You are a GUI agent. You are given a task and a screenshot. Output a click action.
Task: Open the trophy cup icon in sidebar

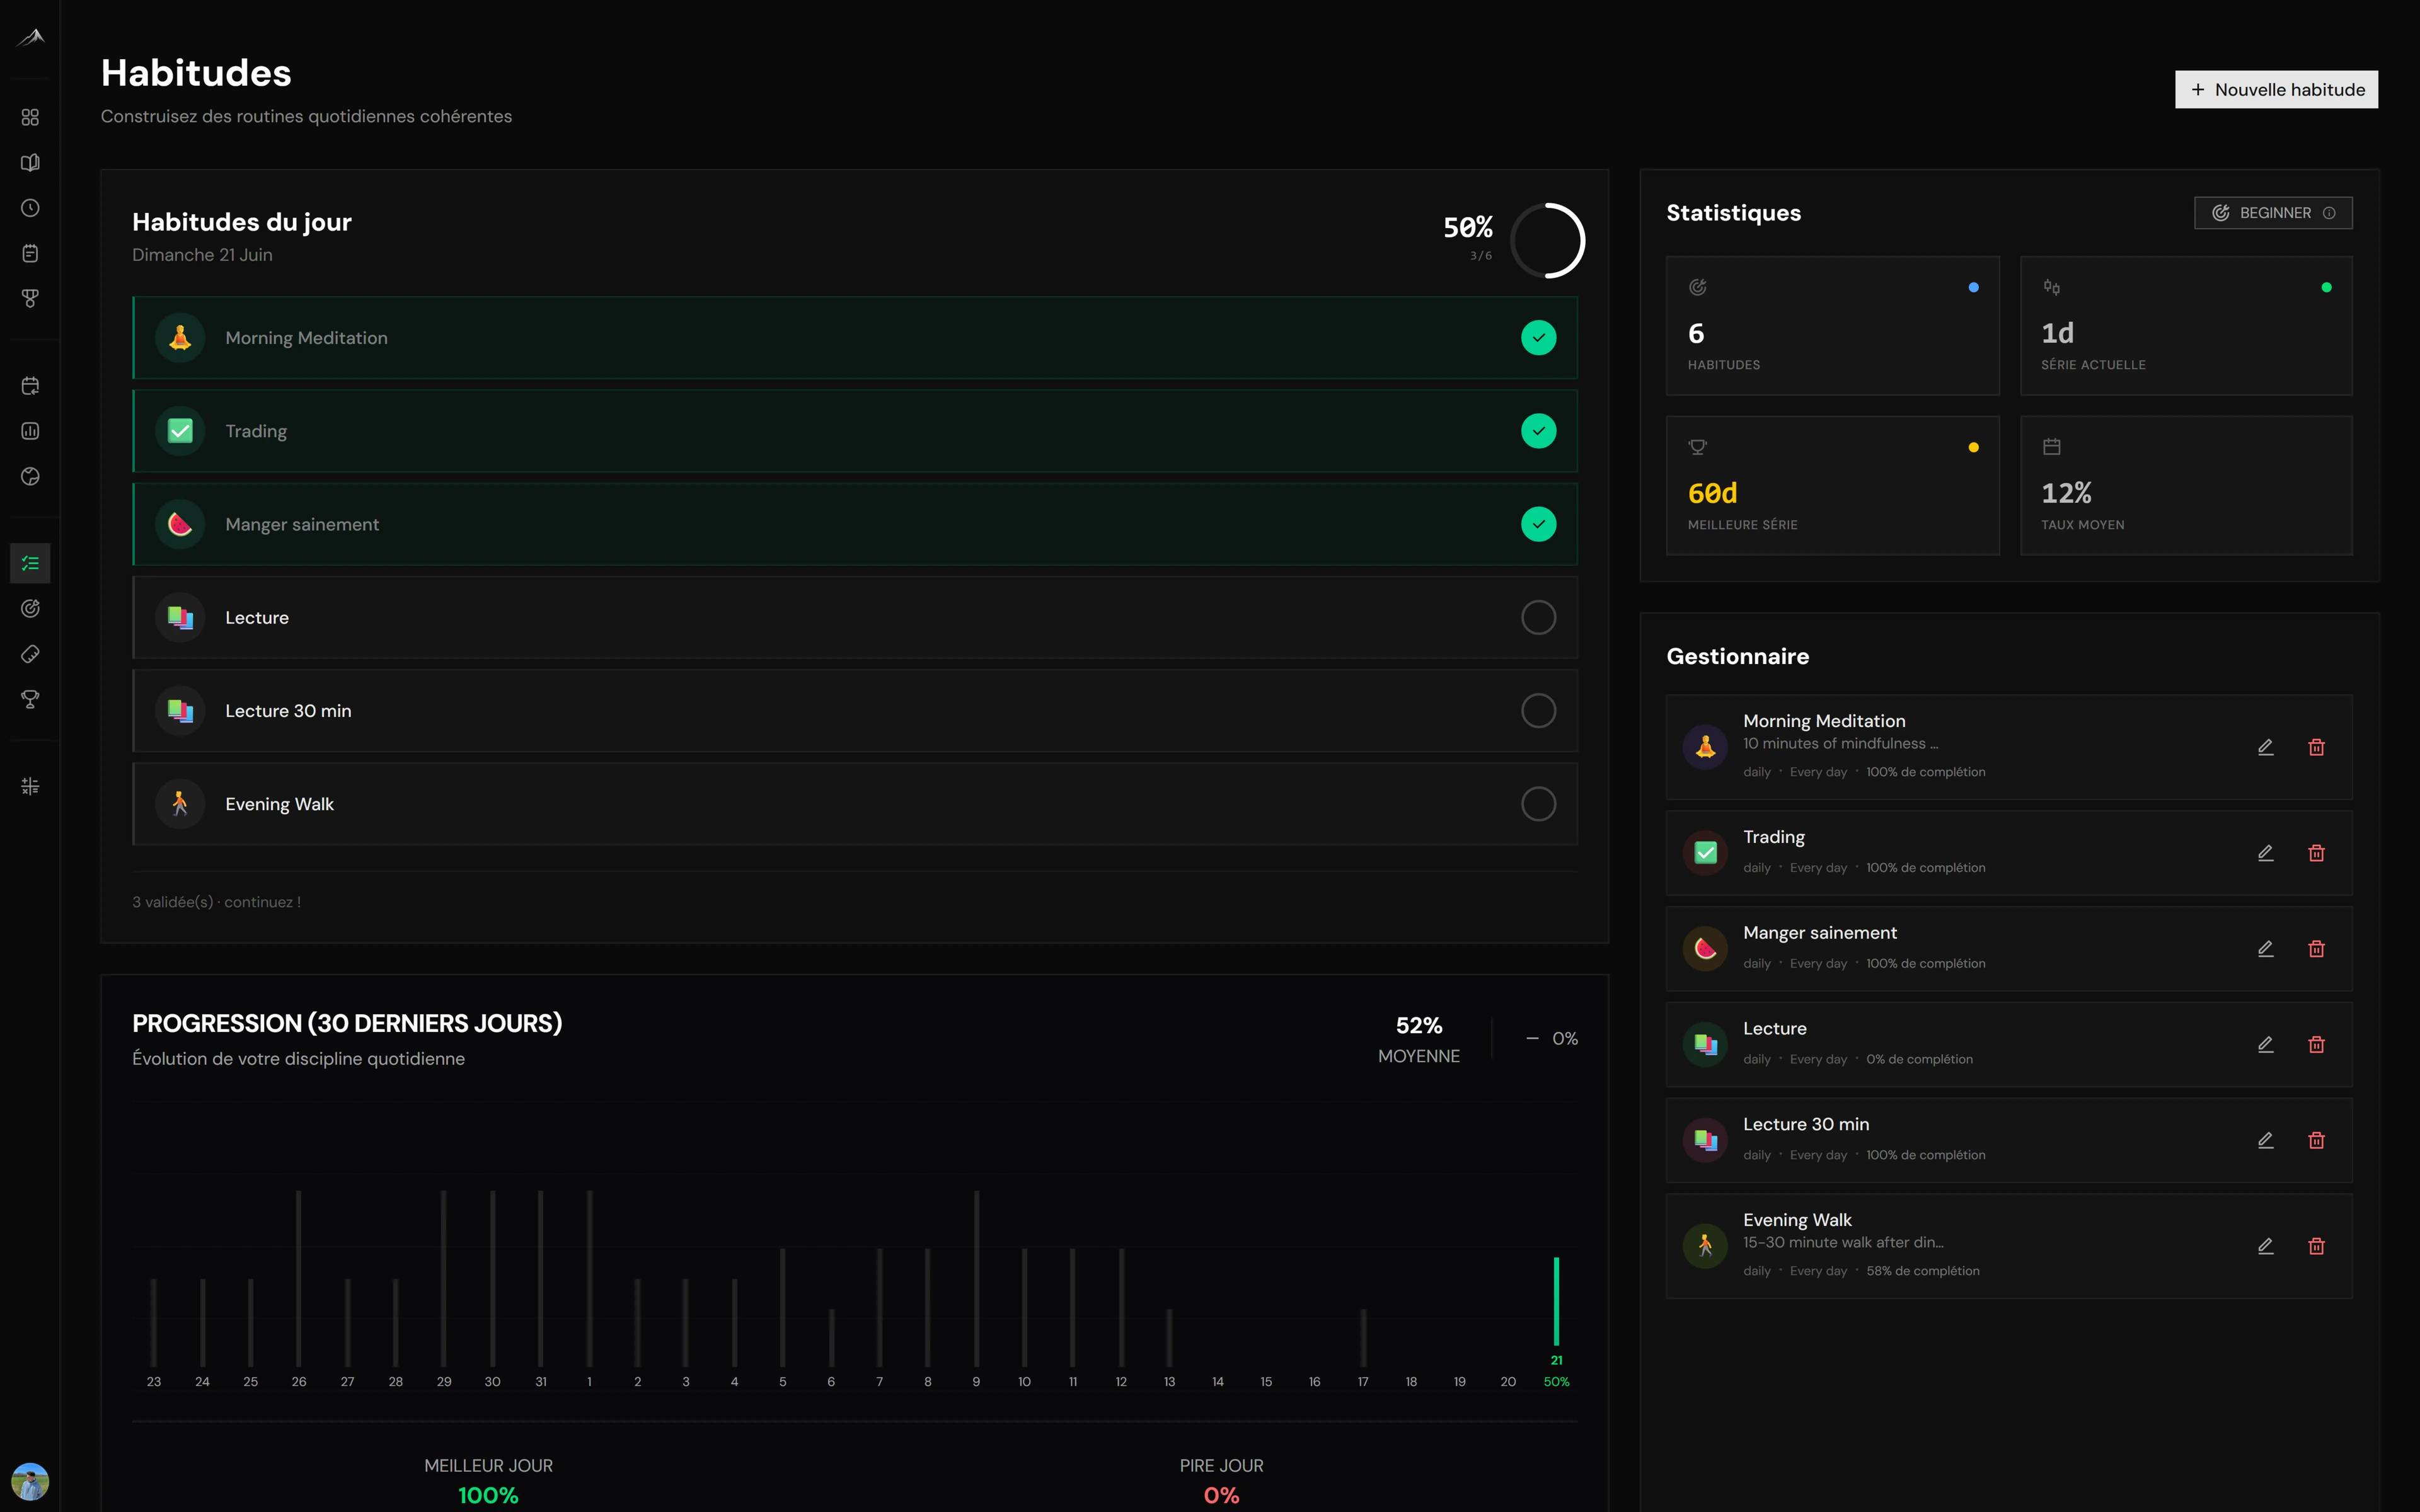(30, 699)
